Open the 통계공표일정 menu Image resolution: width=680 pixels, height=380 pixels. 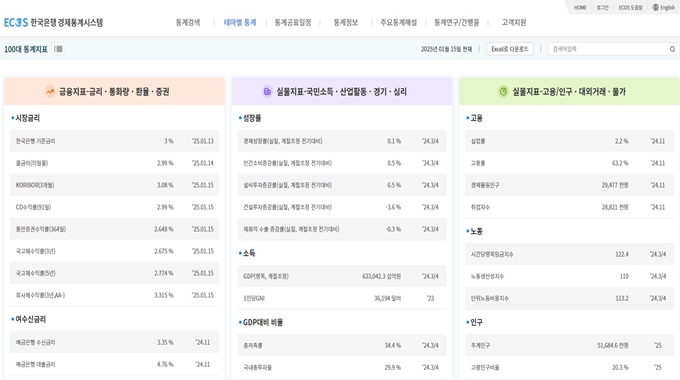tap(293, 23)
